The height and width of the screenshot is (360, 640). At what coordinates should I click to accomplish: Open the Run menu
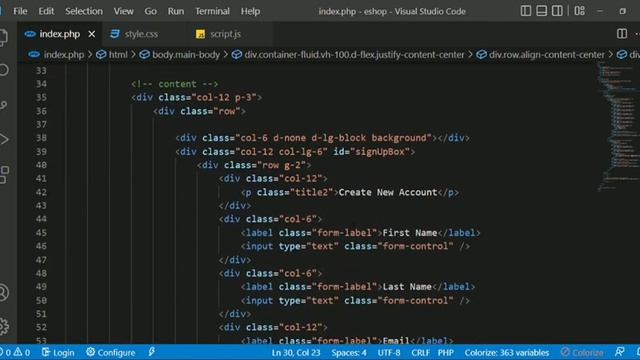click(x=176, y=11)
